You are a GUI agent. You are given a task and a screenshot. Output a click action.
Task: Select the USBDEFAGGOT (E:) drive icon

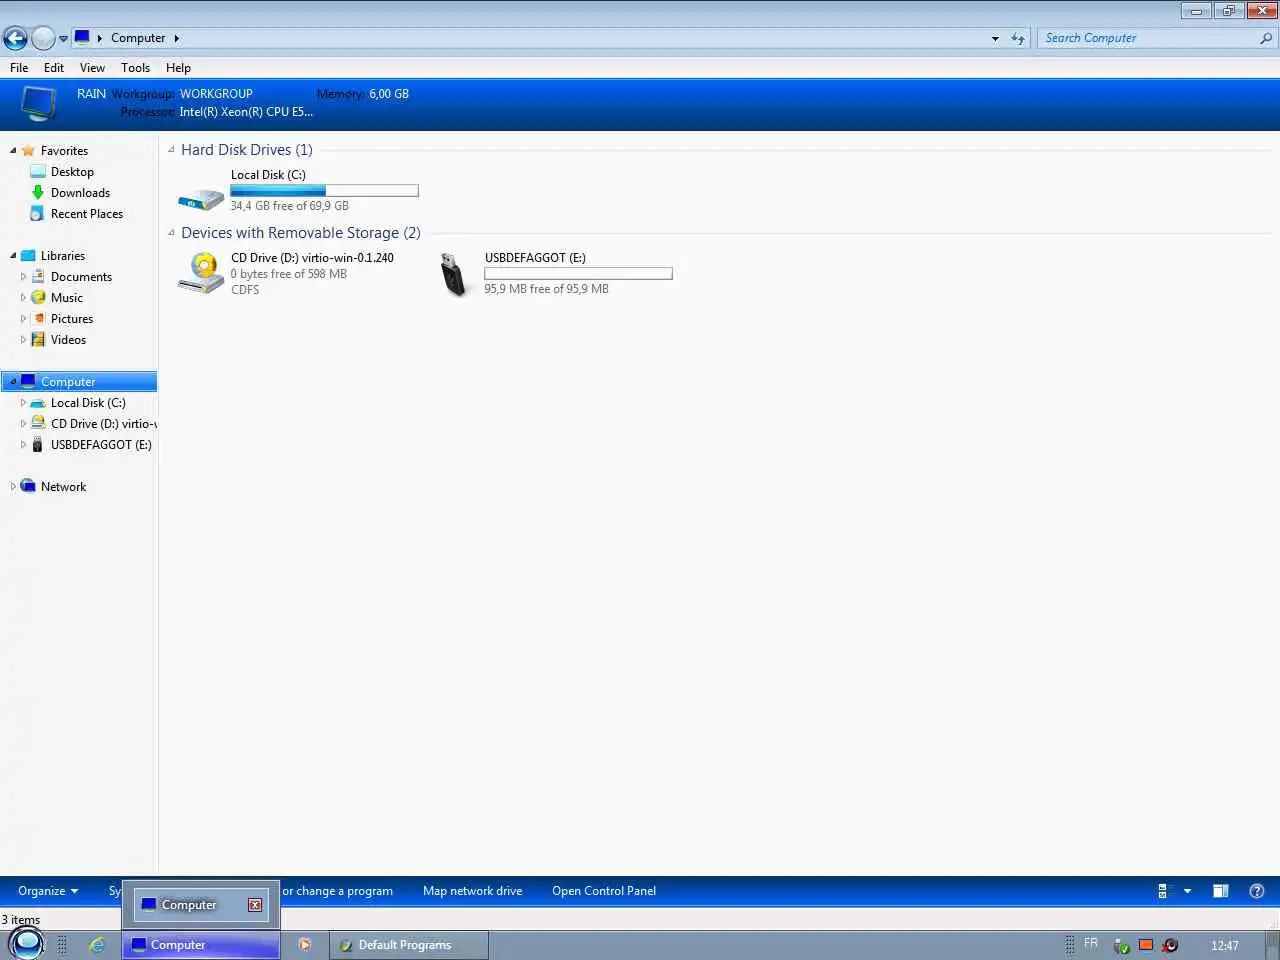pos(454,274)
